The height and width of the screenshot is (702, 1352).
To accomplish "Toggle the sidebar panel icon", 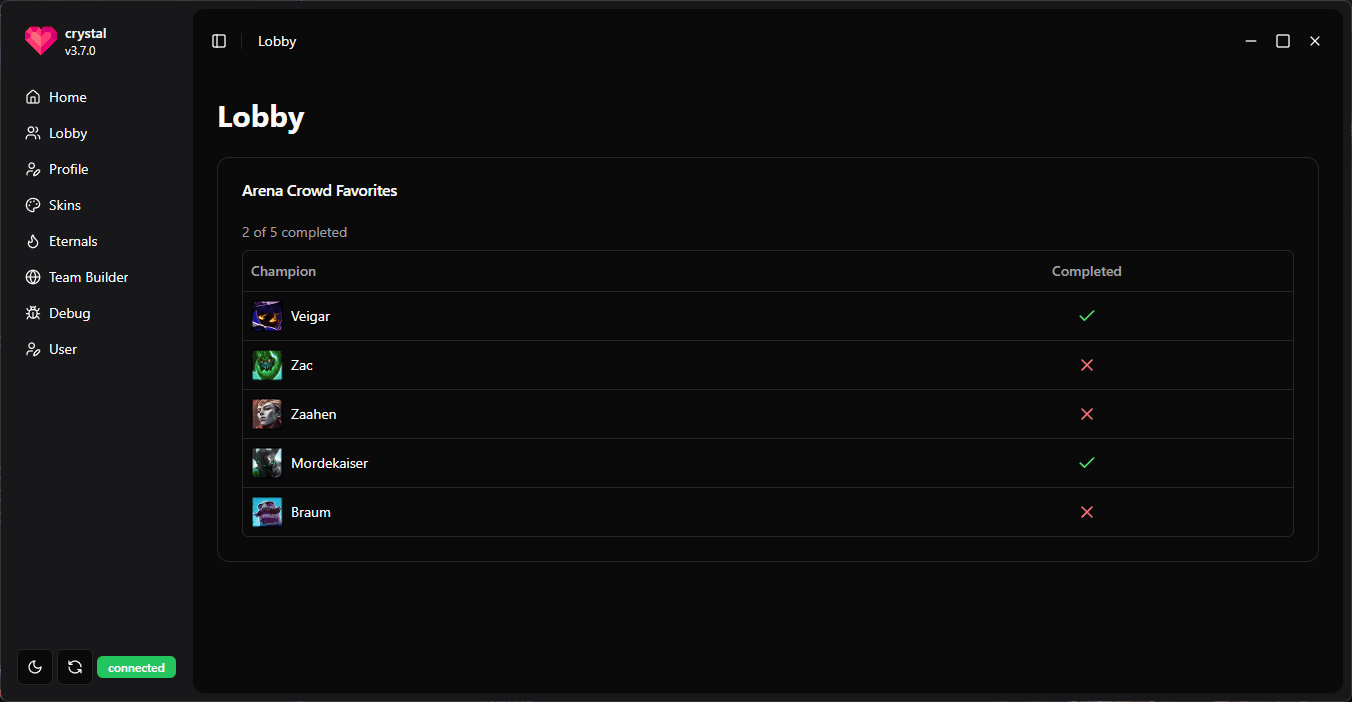I will coord(219,41).
